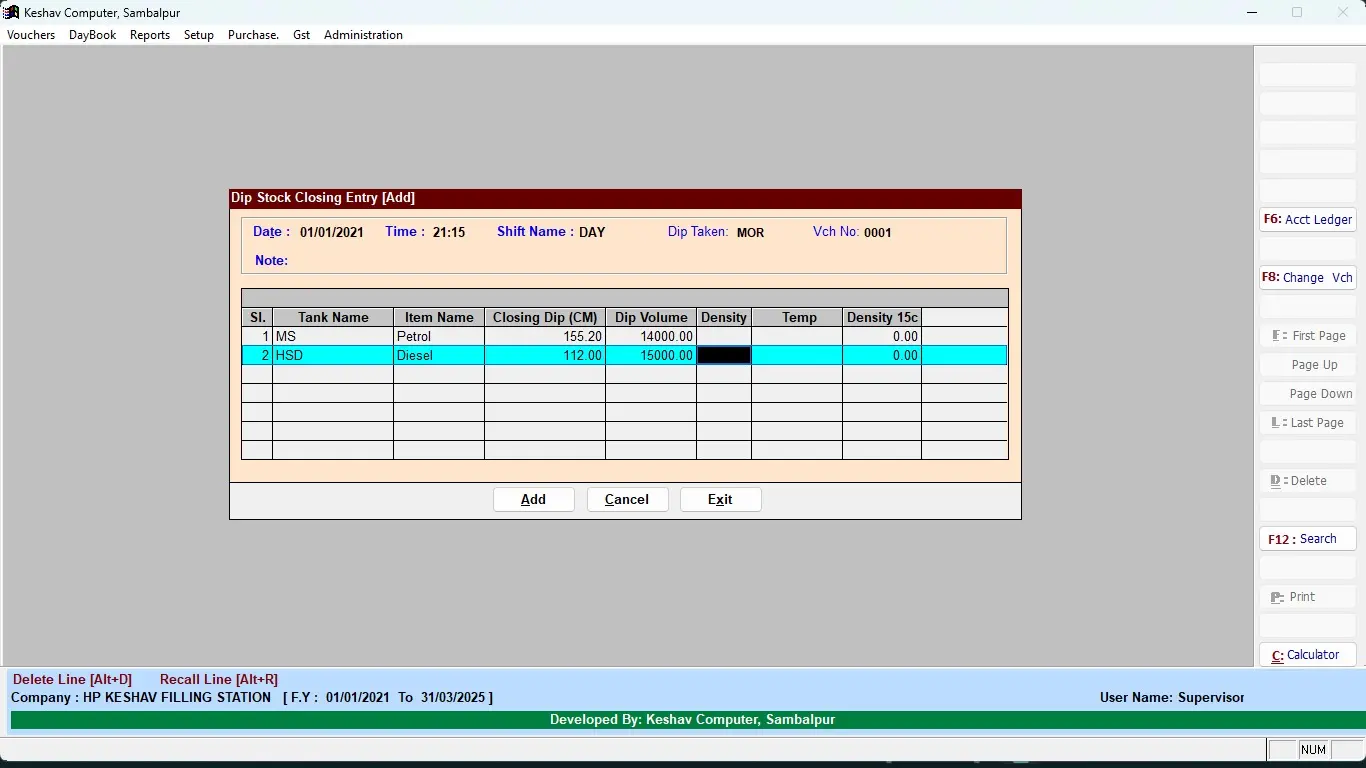This screenshot has height=768, width=1366.
Task: Click the app icon in the title bar
Action: click(12, 12)
